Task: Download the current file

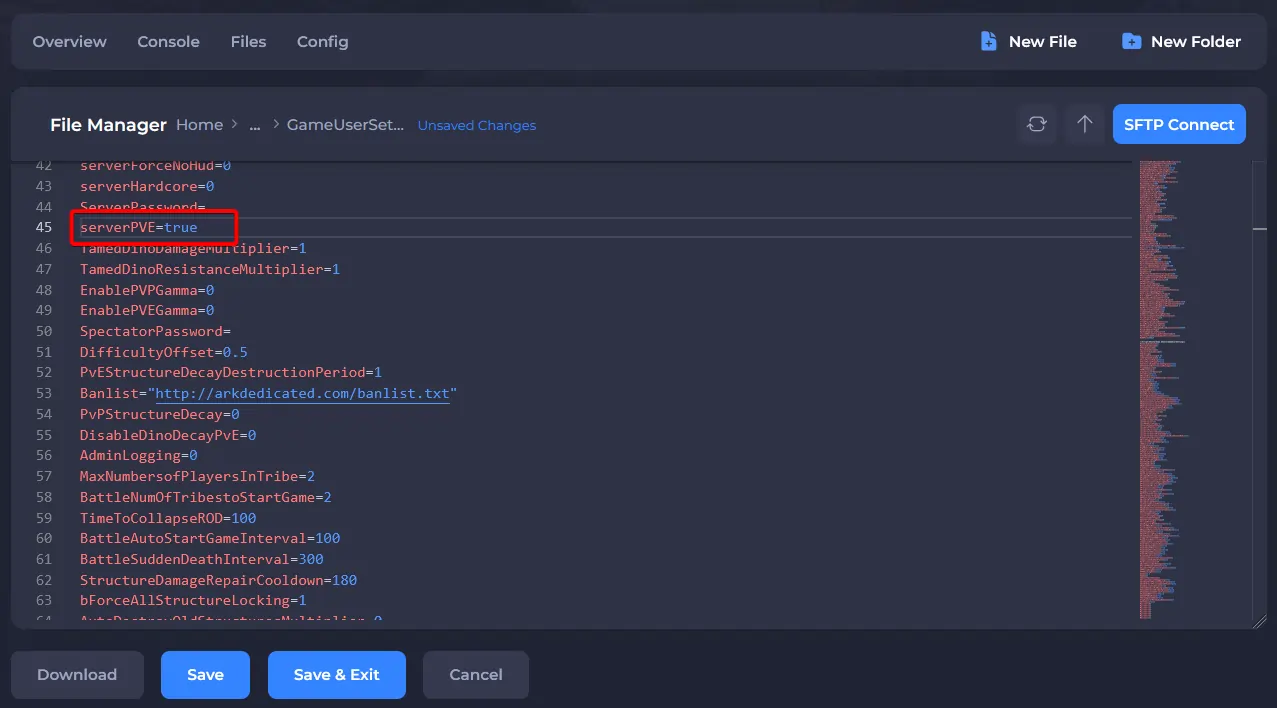Action: (x=77, y=674)
